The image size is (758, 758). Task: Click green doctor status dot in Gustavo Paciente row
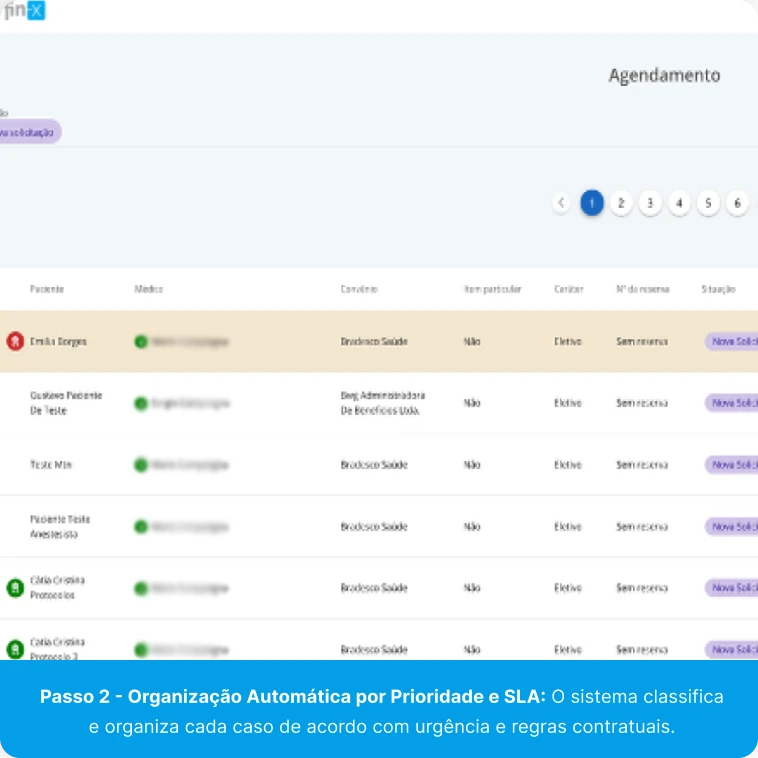click(x=141, y=403)
